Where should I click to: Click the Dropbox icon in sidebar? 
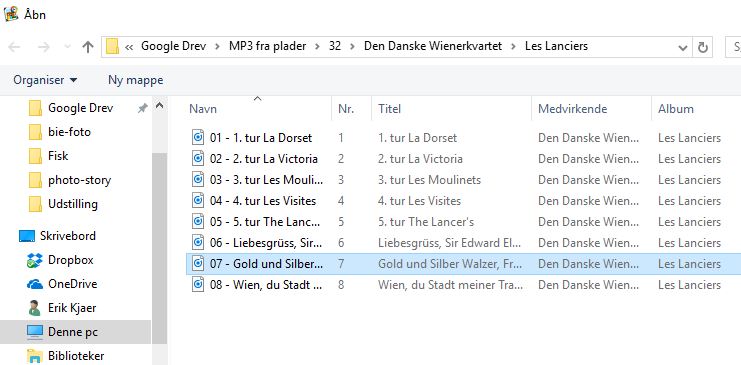coord(35,260)
